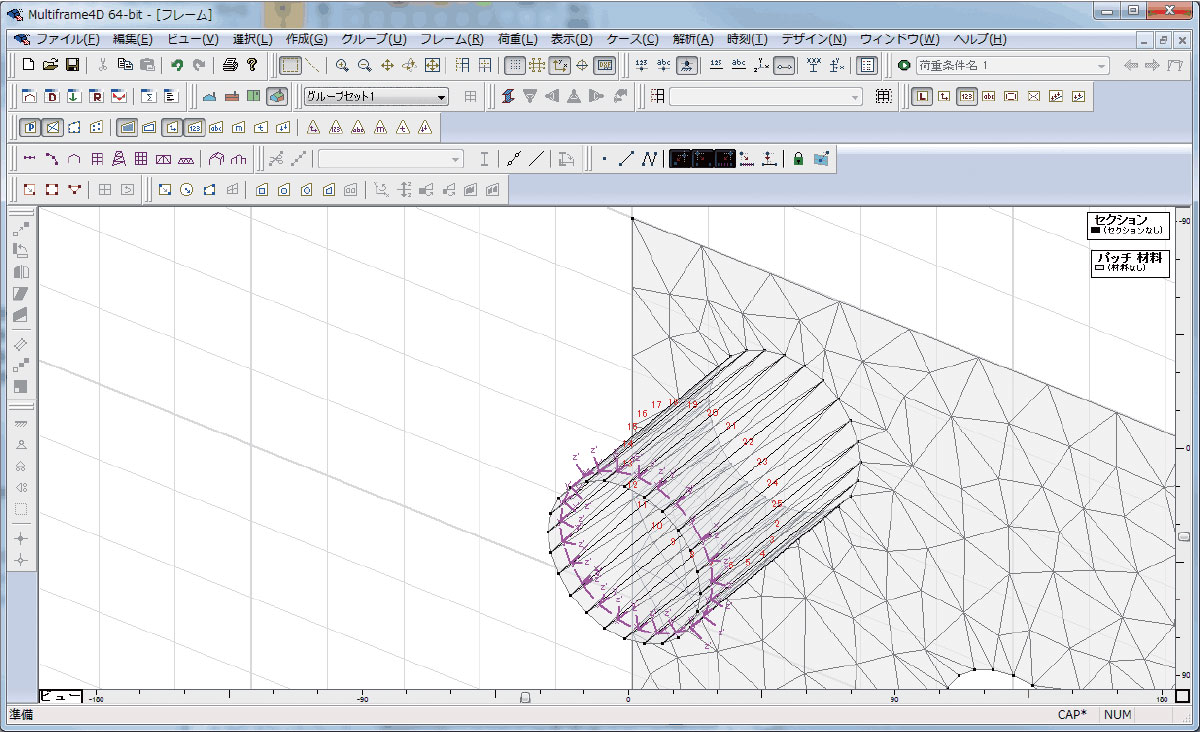Image resolution: width=1200 pixels, height=732 pixels.
Task: Click the Pan four-arrow move icon
Action: tap(387, 65)
